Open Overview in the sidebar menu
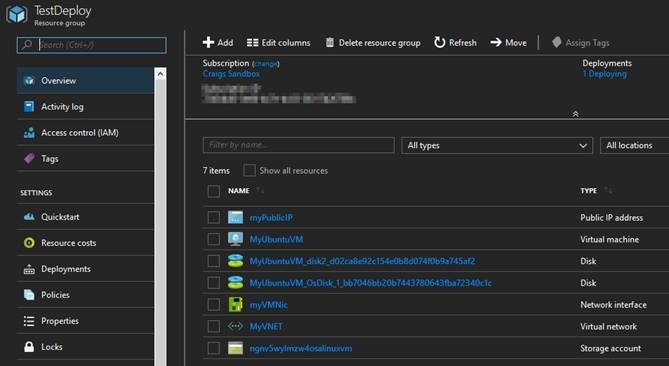The height and width of the screenshot is (366, 669). click(x=85, y=81)
